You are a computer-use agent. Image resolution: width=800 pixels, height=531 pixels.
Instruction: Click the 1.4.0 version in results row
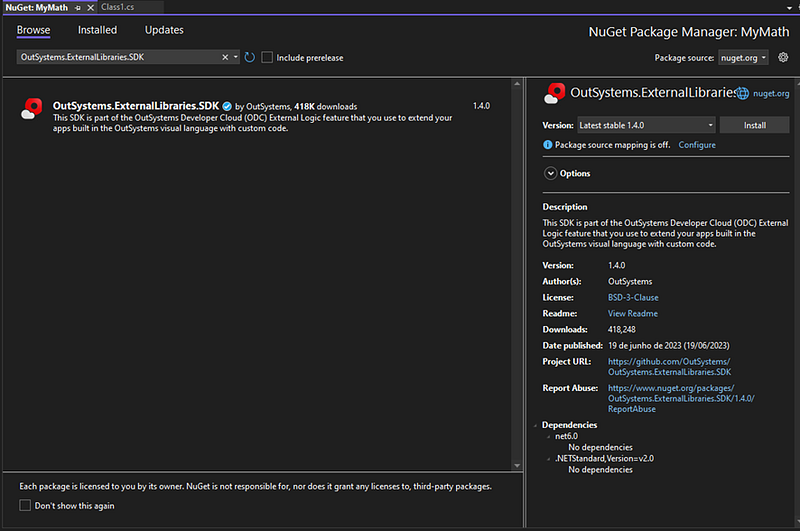[481, 106]
